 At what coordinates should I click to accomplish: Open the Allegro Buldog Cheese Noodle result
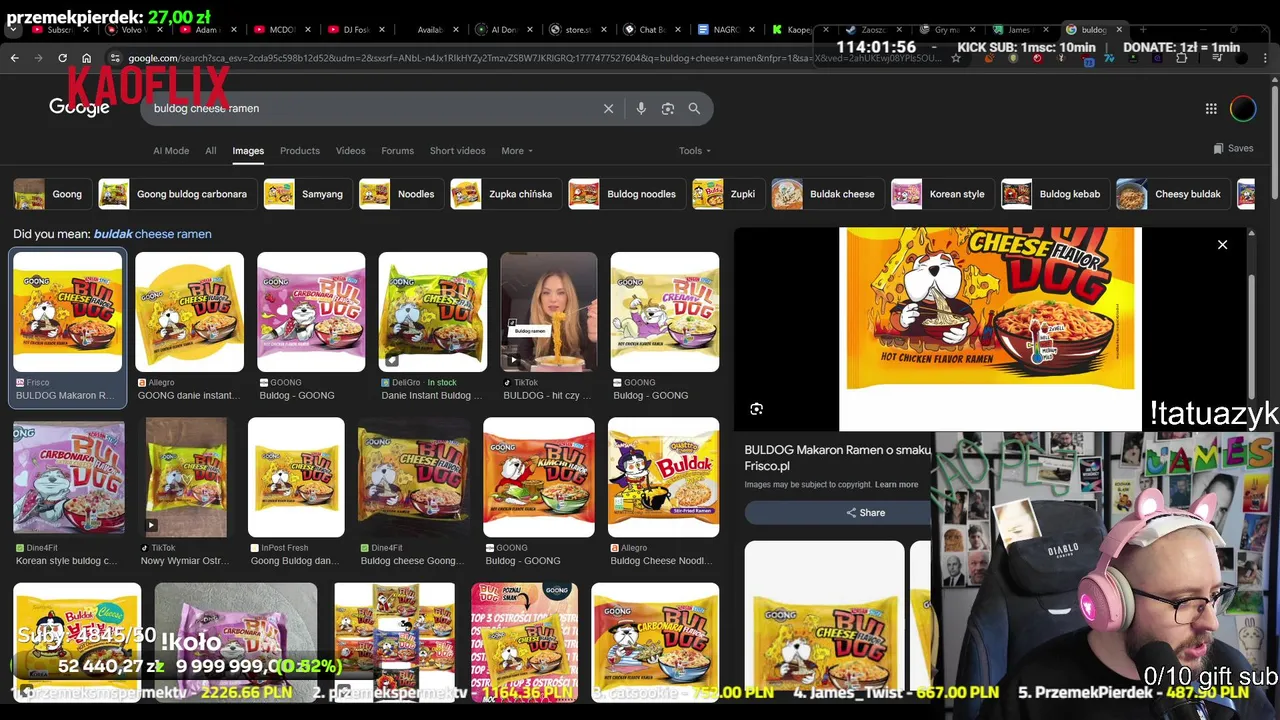[663, 494]
